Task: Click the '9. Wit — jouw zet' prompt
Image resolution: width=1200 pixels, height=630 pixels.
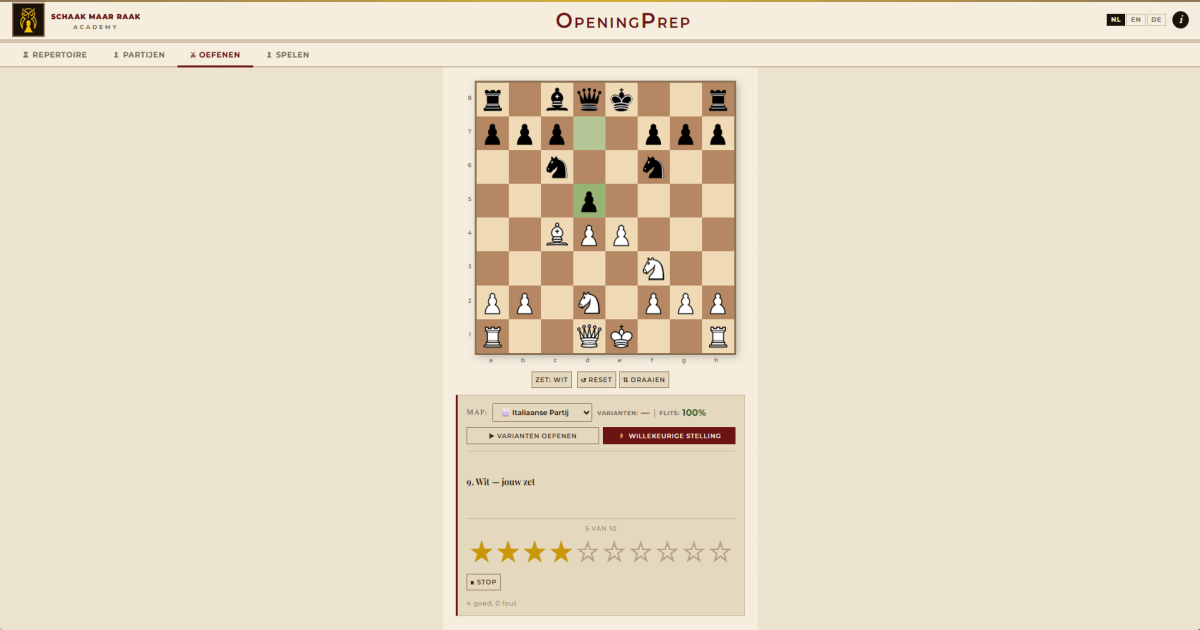Action: 501,482
